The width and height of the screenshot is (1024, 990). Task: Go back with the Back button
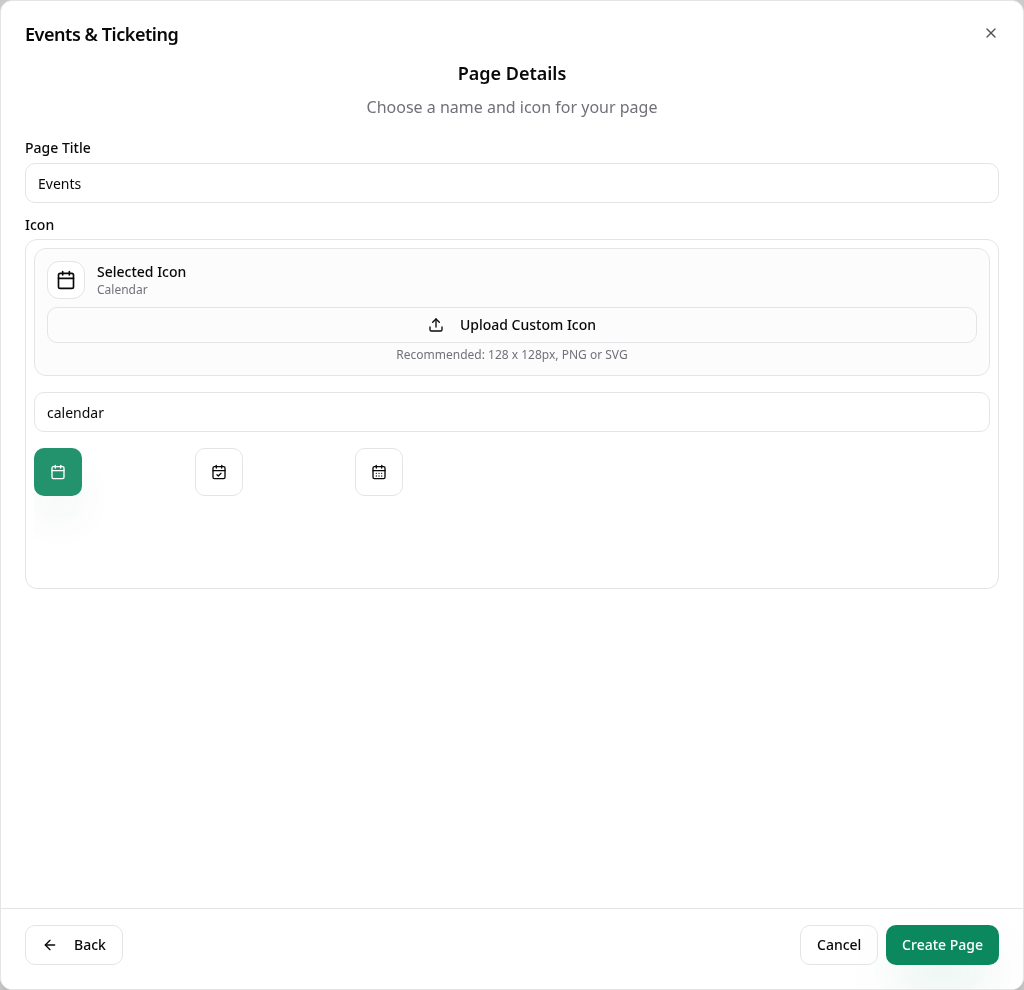[x=74, y=945]
